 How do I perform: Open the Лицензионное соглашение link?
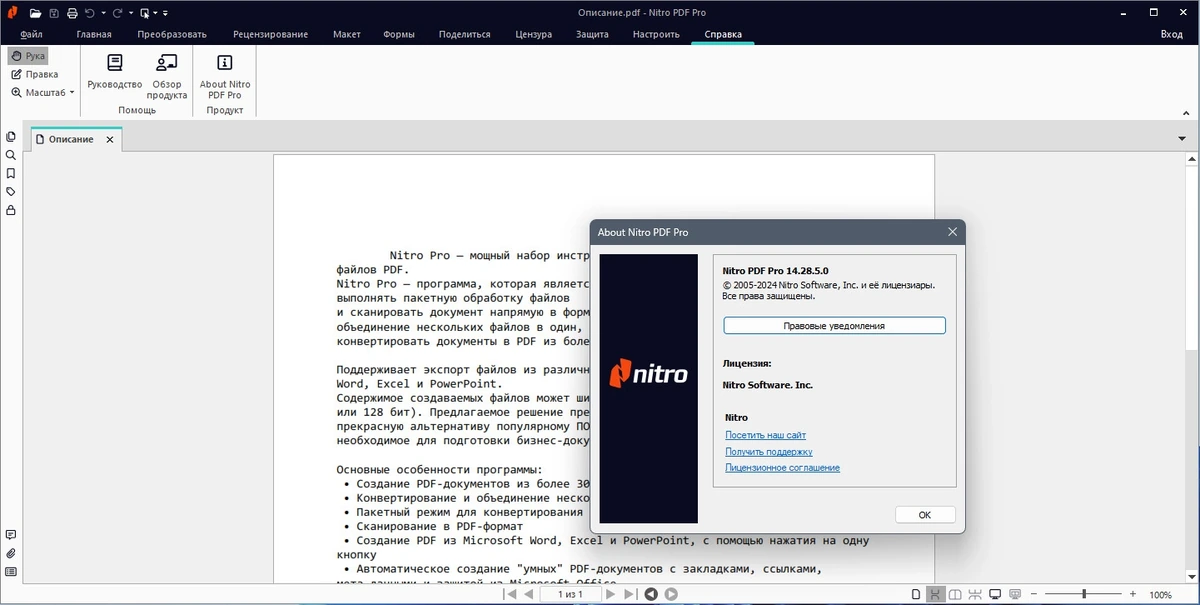click(x=782, y=467)
